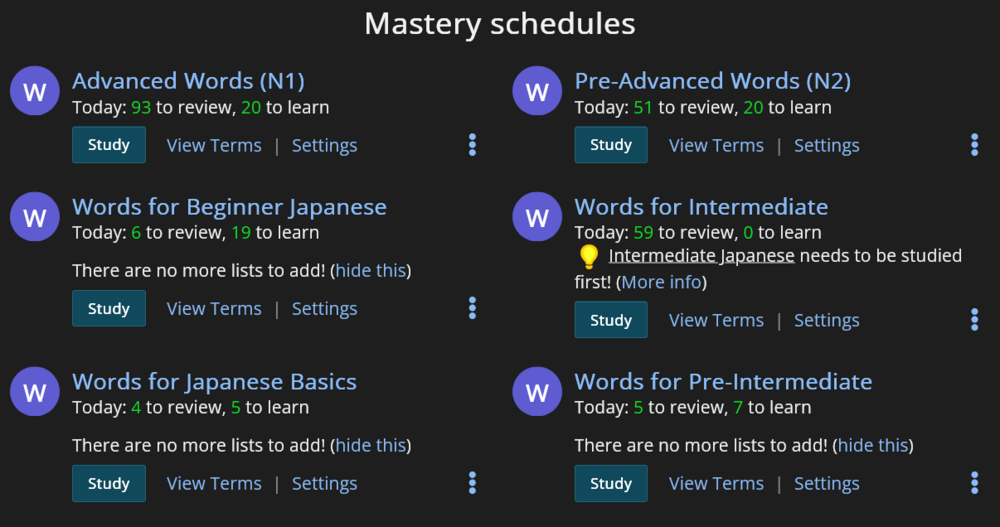Open Settings for Words for Beginner Japanese
The height and width of the screenshot is (527, 1000).
tap(324, 309)
